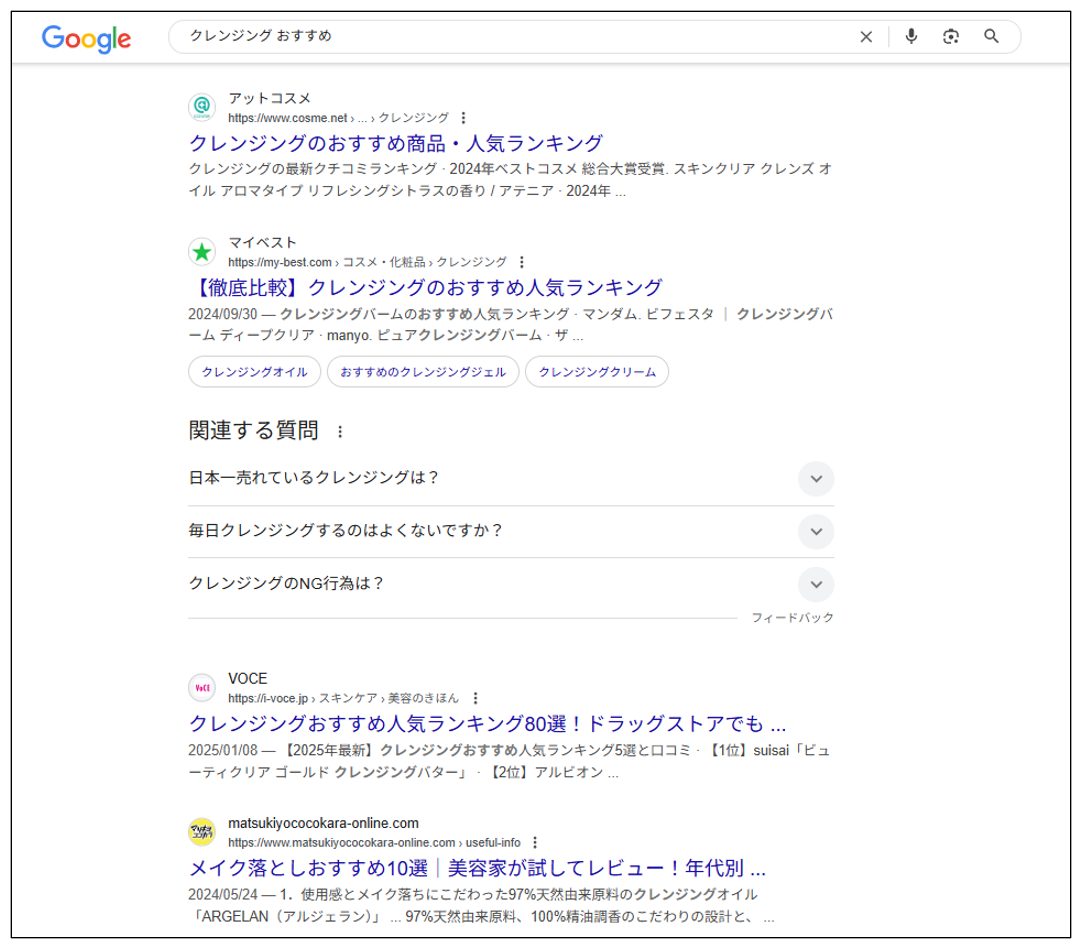Click the matsukiyococokara-online.com useful-info URL breadcrumb
Image resolution: width=1080 pixels, height=946 pixels.
(x=374, y=843)
